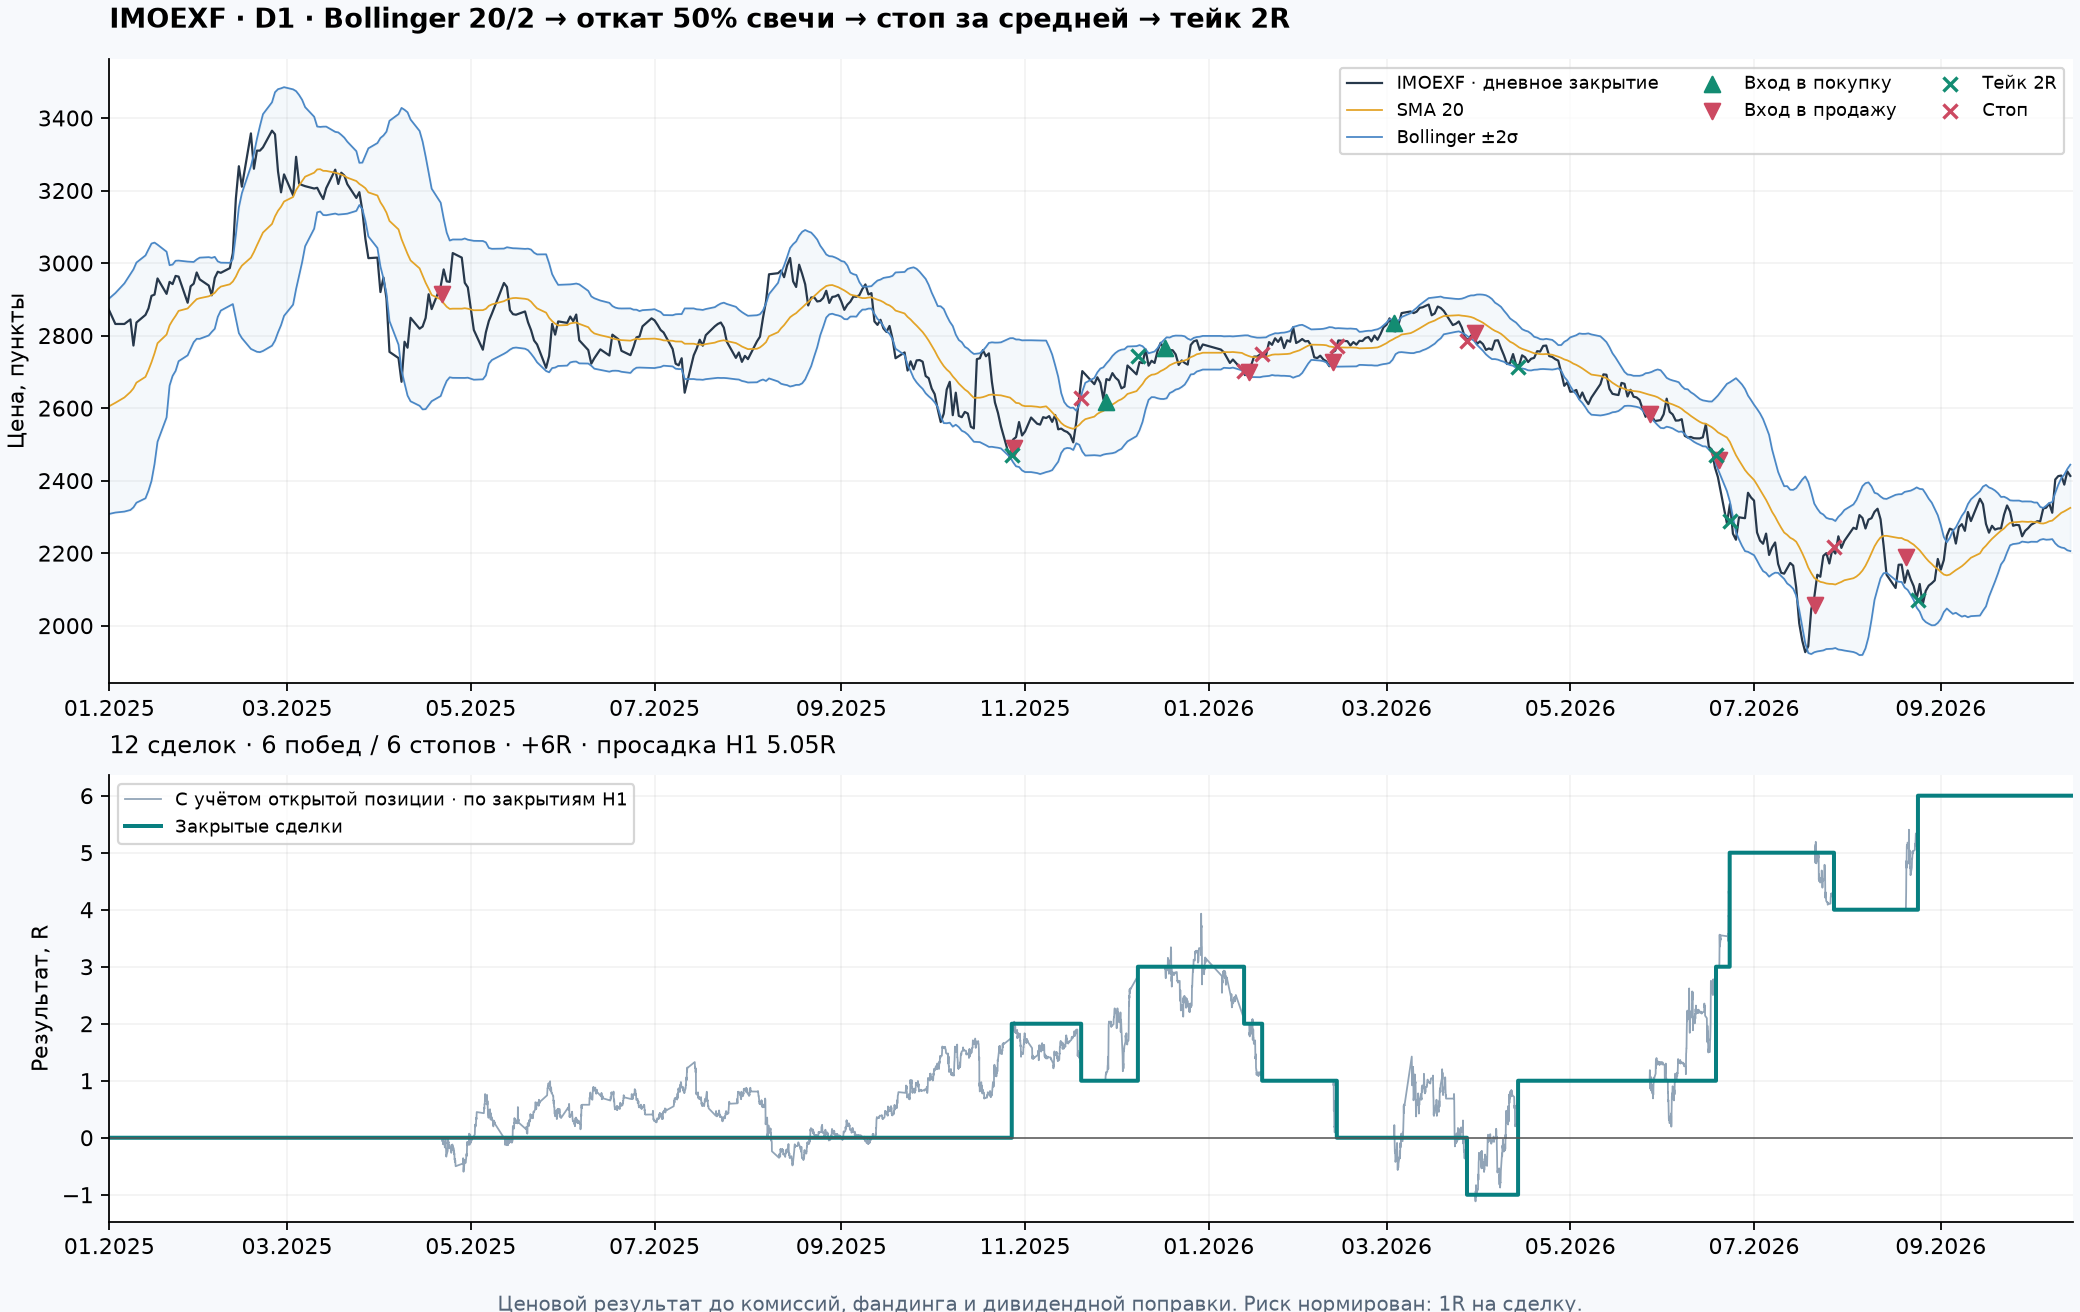This screenshot has width=2080, height=1312.
Task: Click the blue Bollinger ±2σ legend line
Action: tap(1365, 137)
